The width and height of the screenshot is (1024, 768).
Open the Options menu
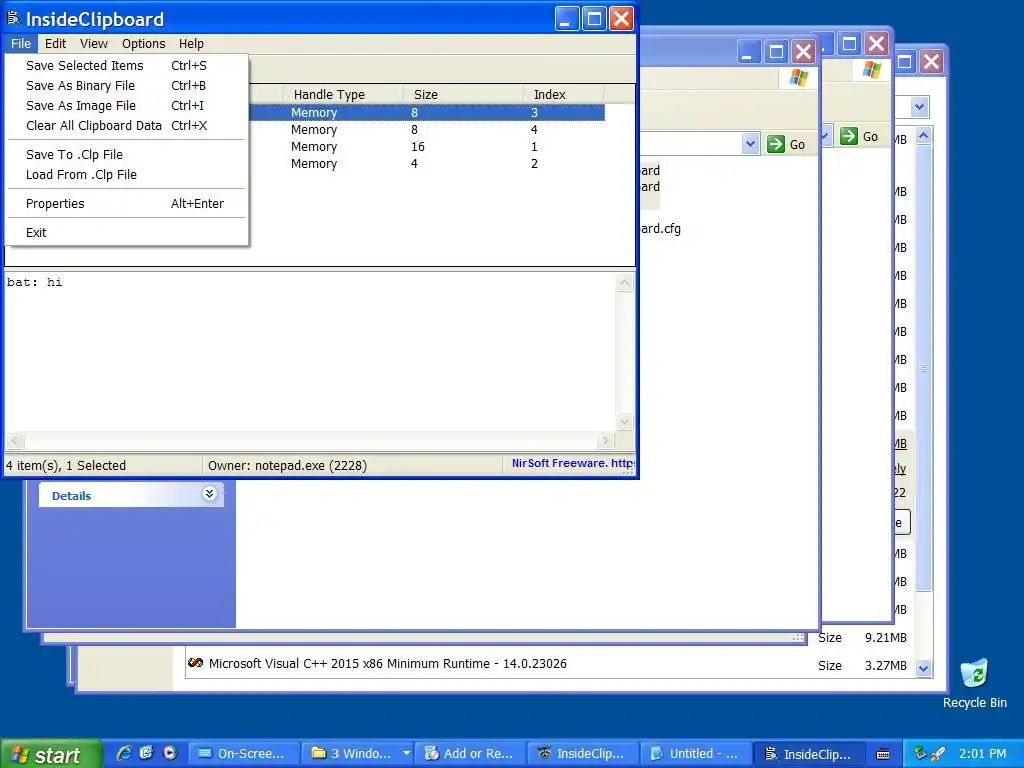[x=144, y=44]
